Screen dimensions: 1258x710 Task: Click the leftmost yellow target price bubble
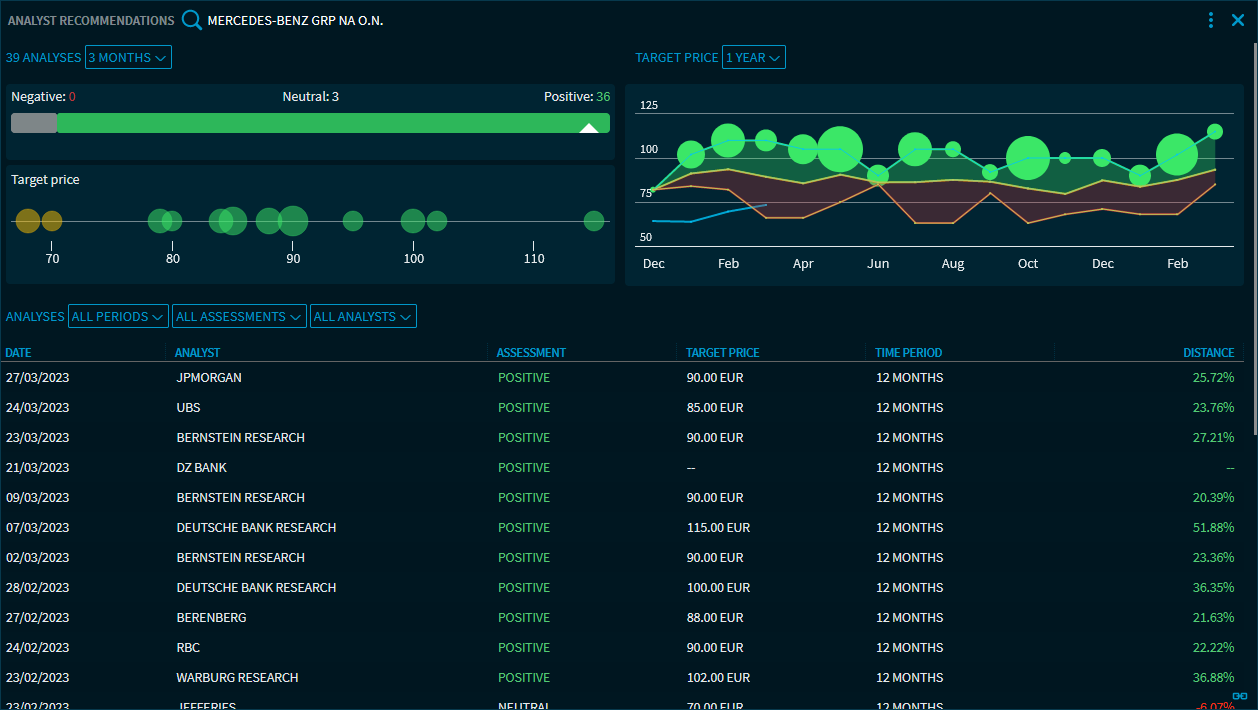[28, 221]
